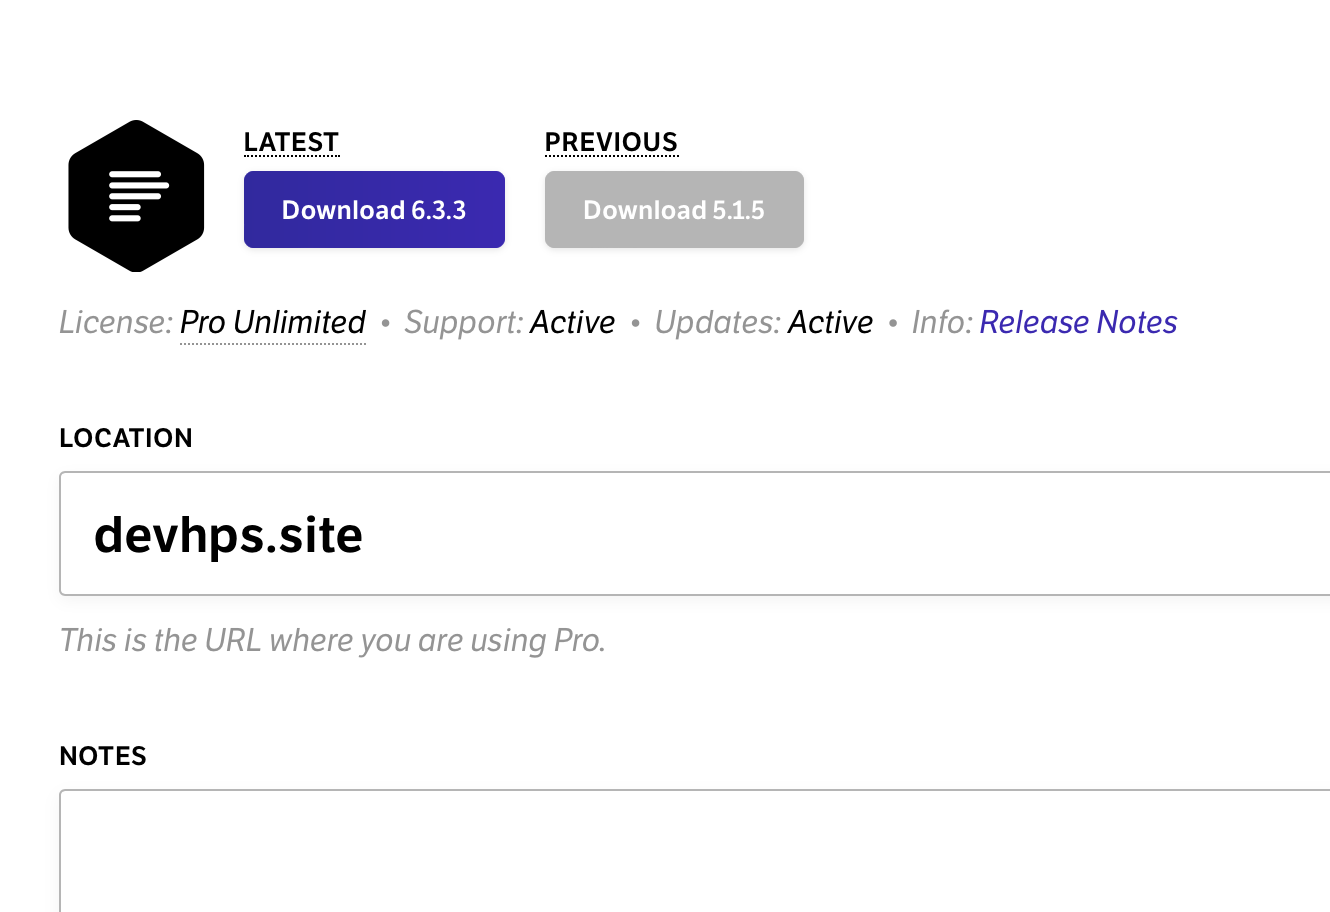Click the URL helper text below Location
The width and height of the screenshot is (1330, 912).
333,640
